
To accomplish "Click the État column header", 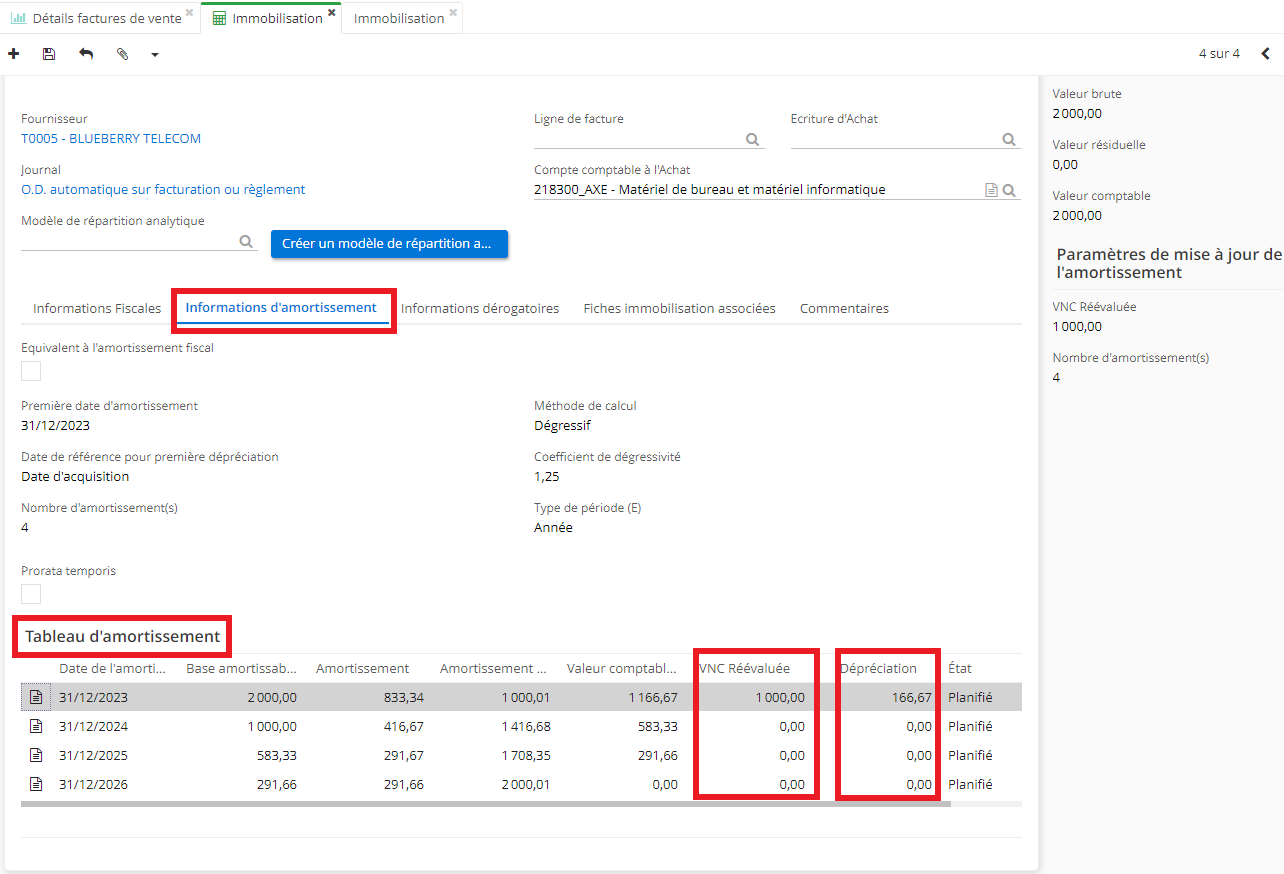I will pyautogui.click(x=960, y=669).
